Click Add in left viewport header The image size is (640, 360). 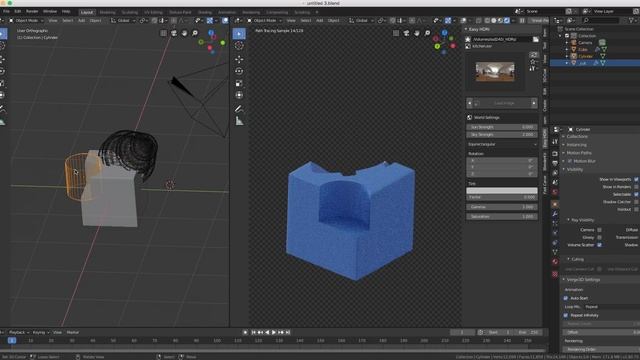82,20
